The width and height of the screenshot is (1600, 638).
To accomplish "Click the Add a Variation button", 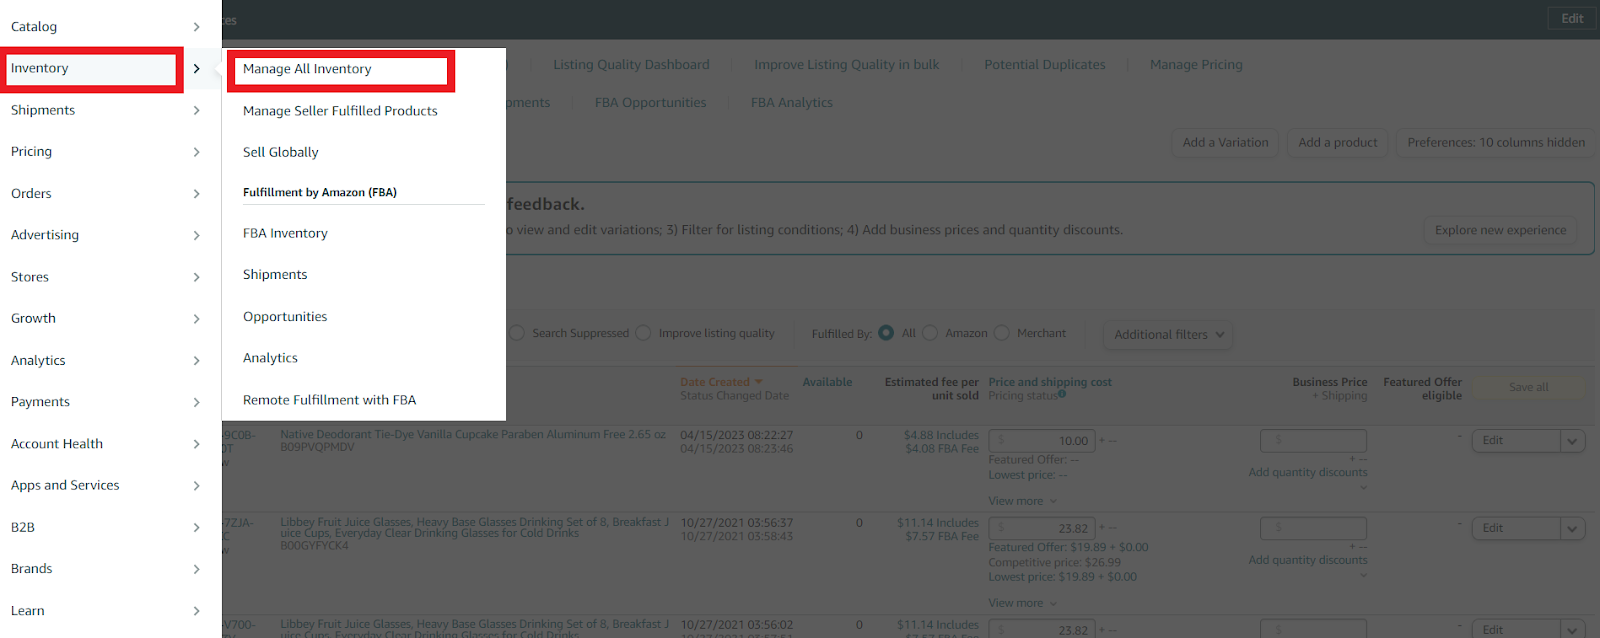I will (1225, 143).
